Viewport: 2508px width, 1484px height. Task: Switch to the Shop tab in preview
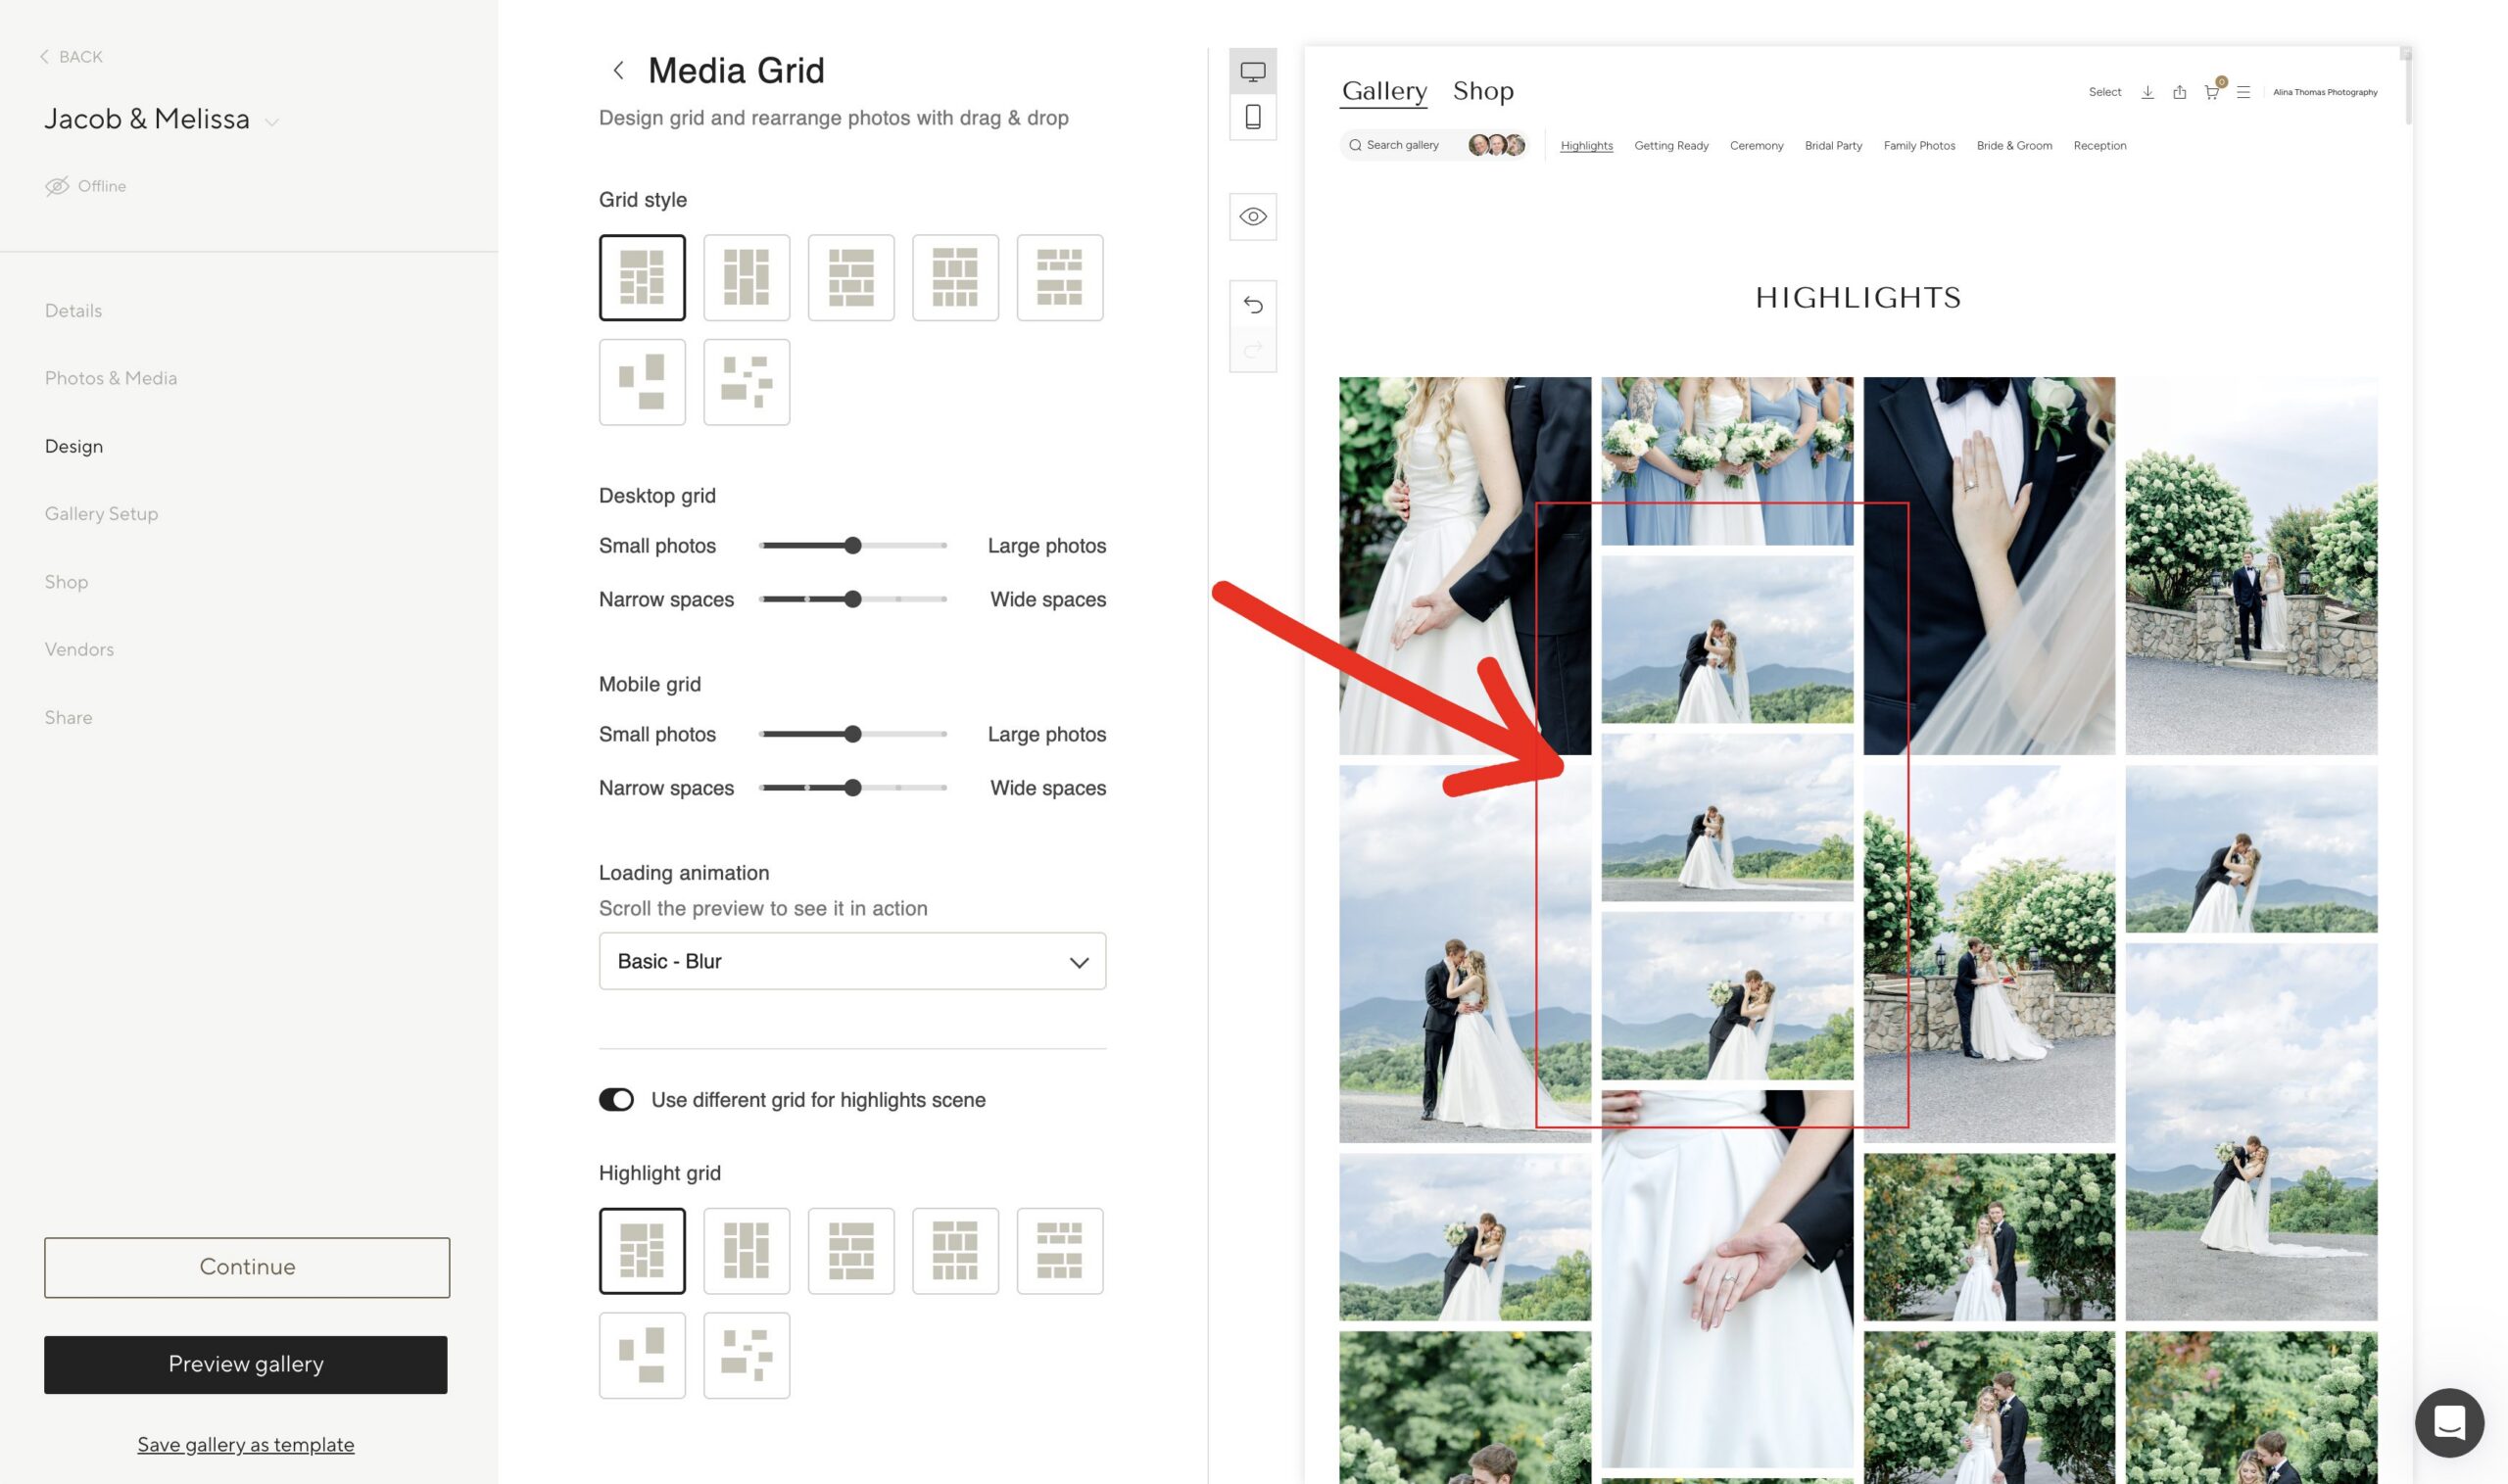[1483, 91]
